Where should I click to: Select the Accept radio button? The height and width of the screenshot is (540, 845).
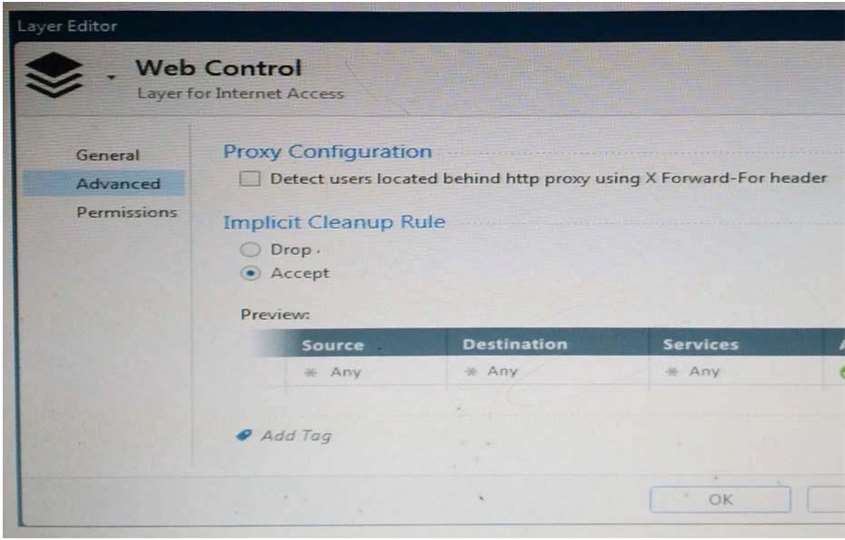pos(250,273)
